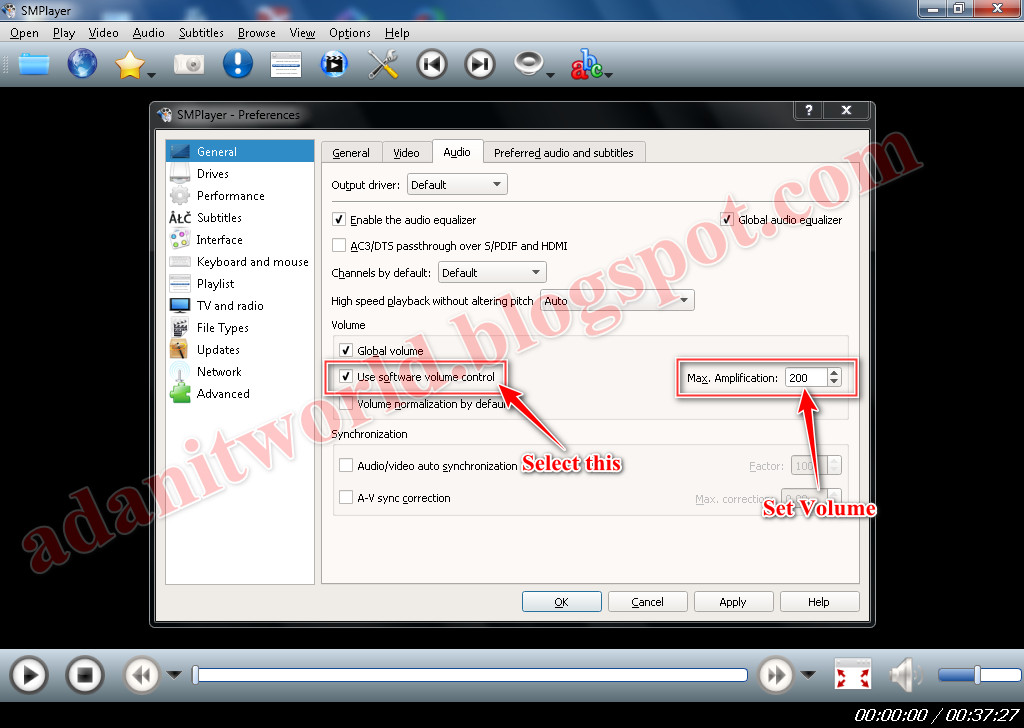This screenshot has height=728, width=1024.
Task: Open the Browse menu
Action: (x=257, y=33)
